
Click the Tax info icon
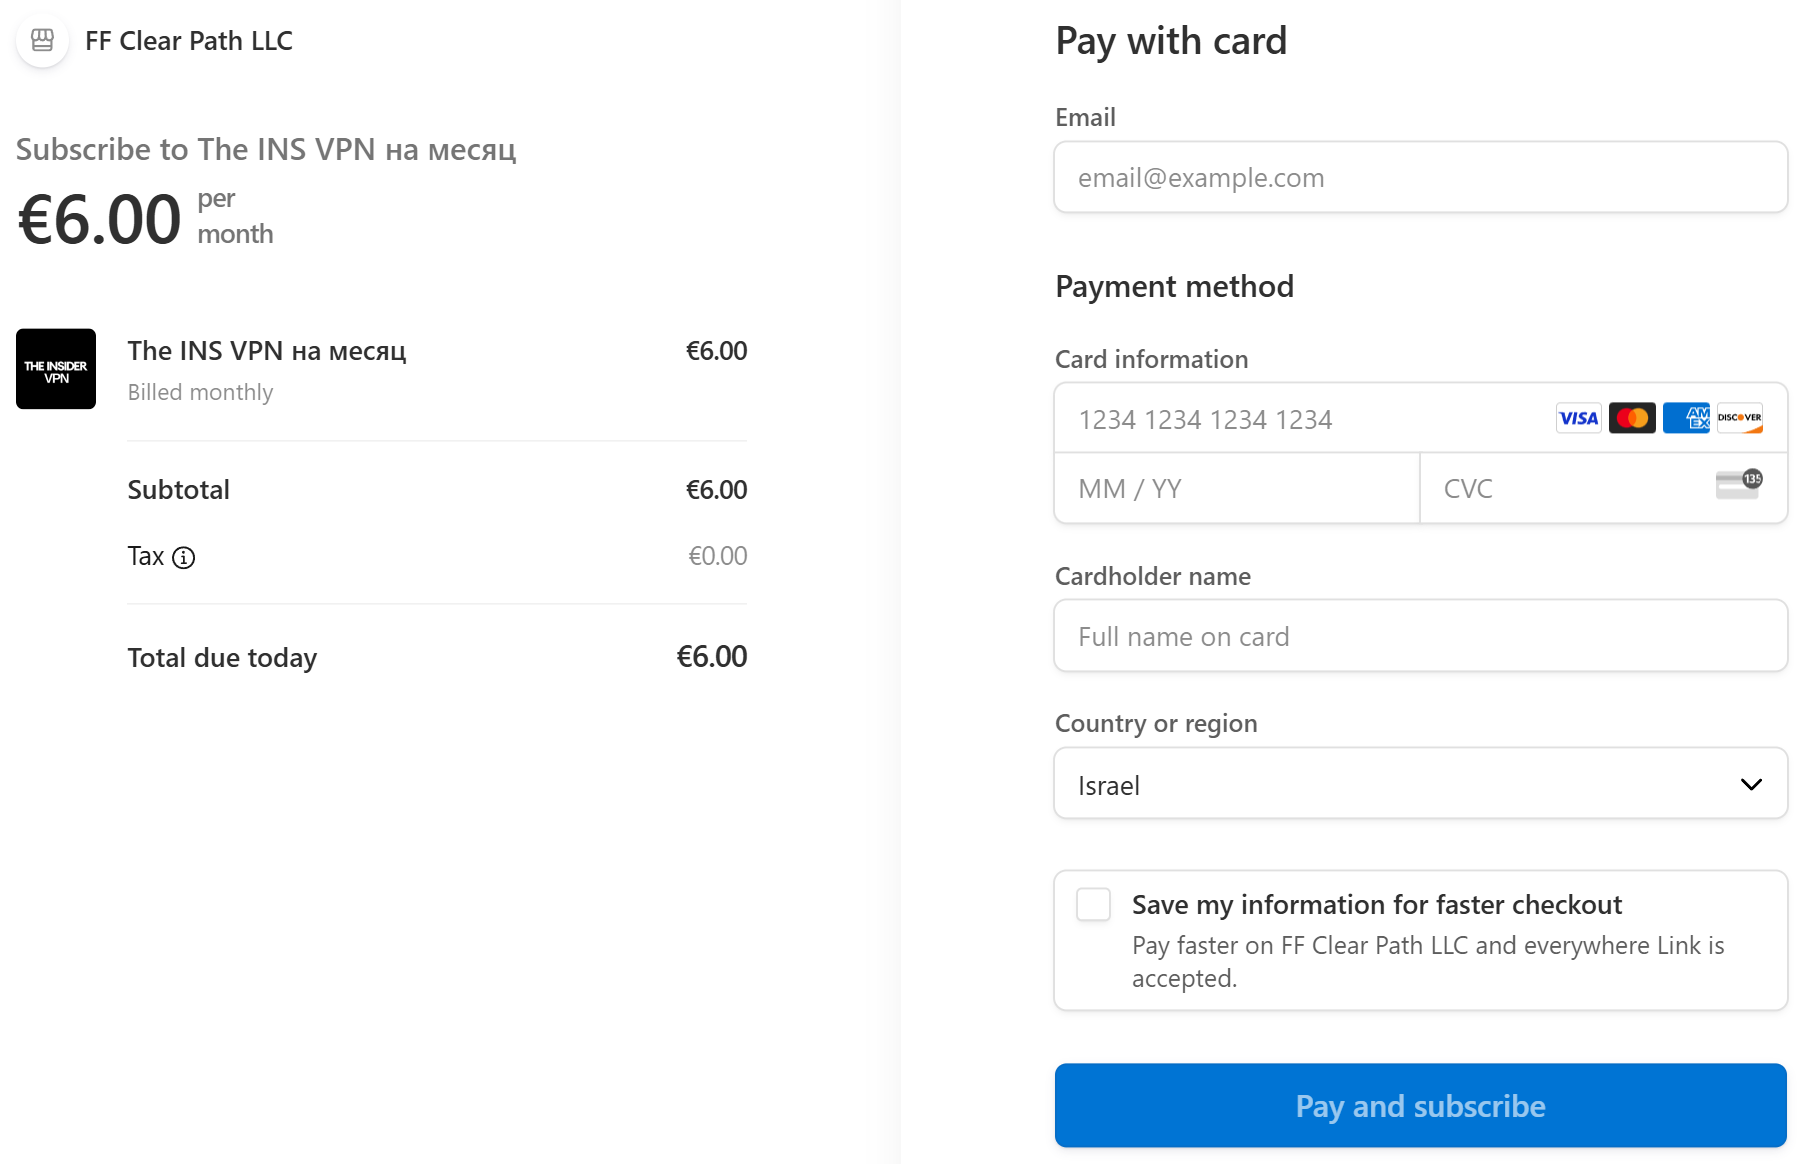pyautogui.click(x=184, y=558)
